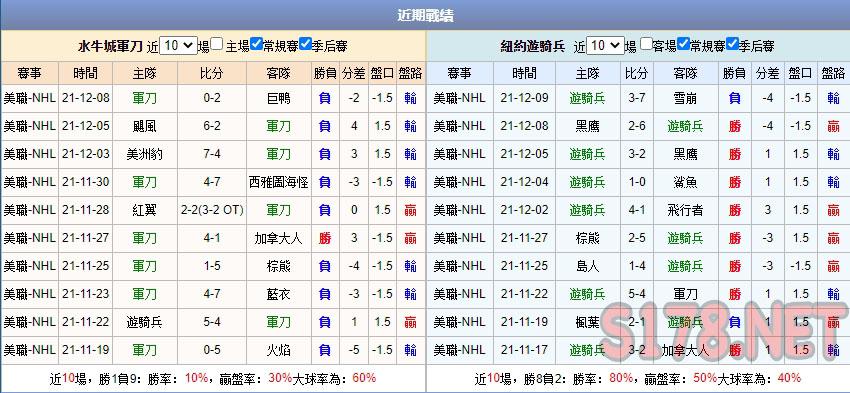Click home team 棕熊 in right 21-11-27 row

(588, 239)
